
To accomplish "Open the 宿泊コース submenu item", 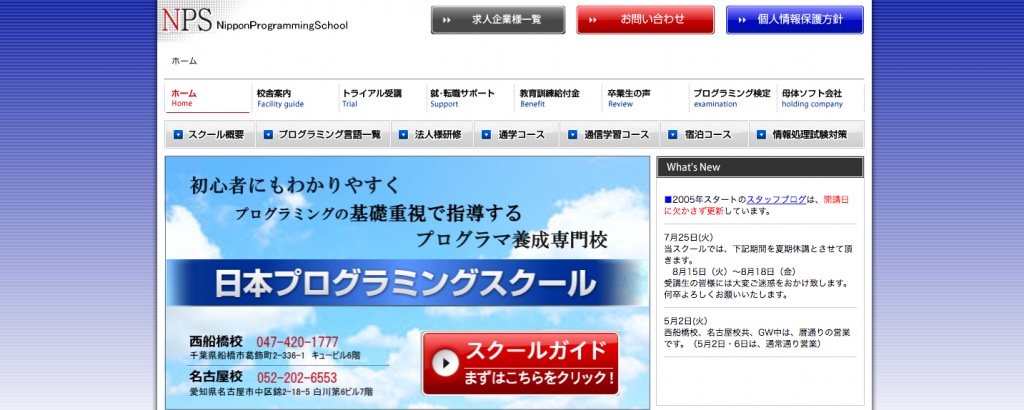I will point(704,134).
